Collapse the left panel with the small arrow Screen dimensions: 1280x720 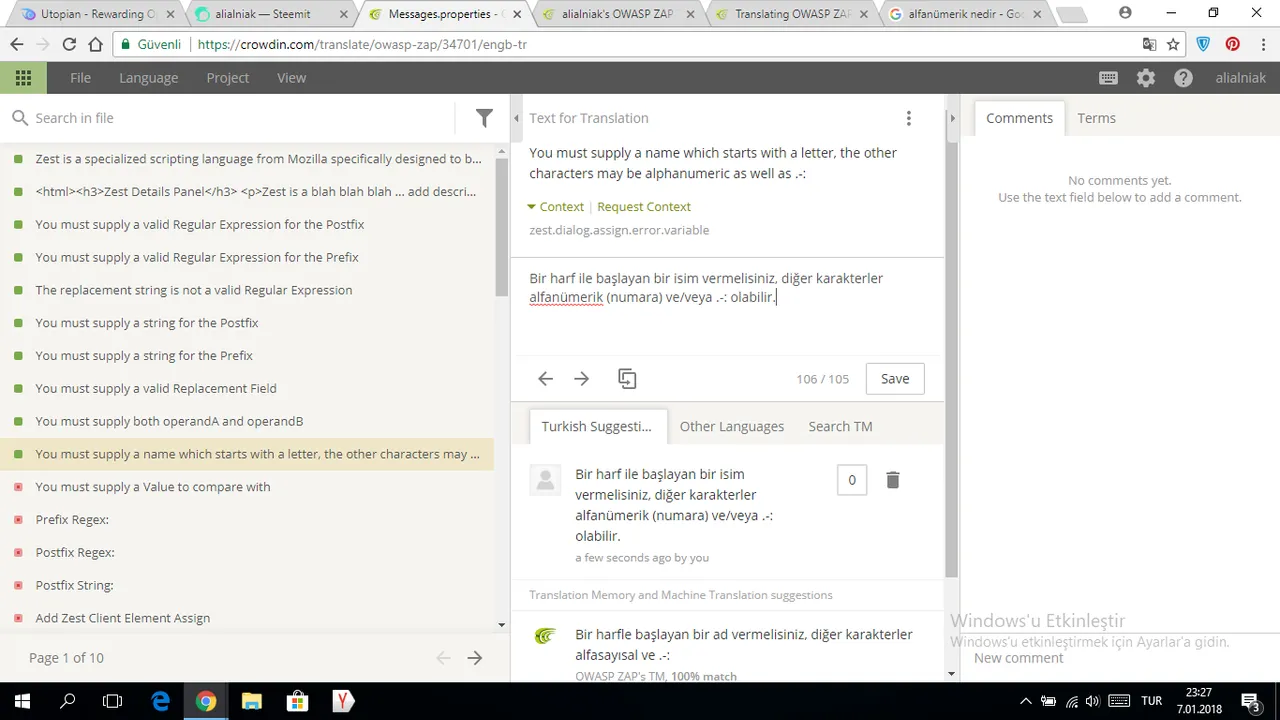517,118
